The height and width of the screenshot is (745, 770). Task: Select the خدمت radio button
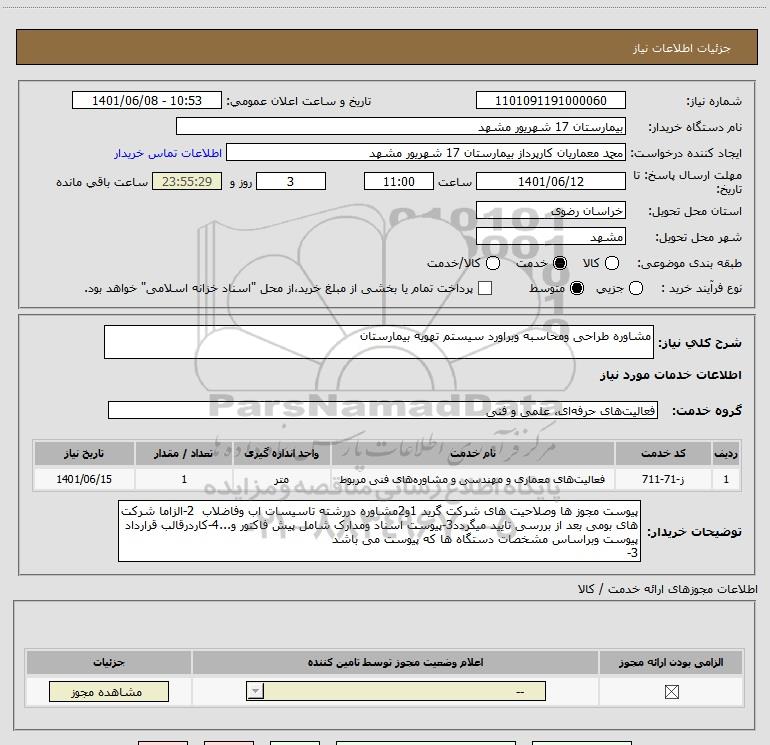(x=560, y=263)
